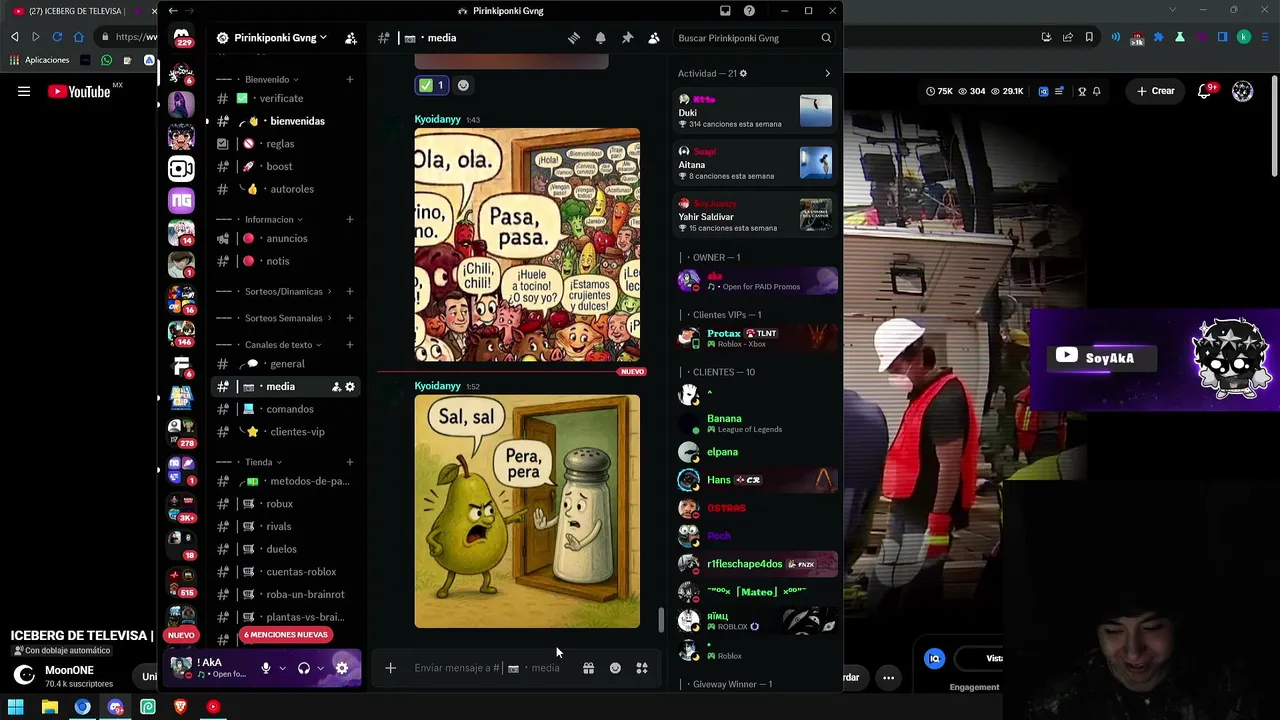Open YouTube notifications bell
Viewport: 1280px width, 720px height.
pos(1206,91)
